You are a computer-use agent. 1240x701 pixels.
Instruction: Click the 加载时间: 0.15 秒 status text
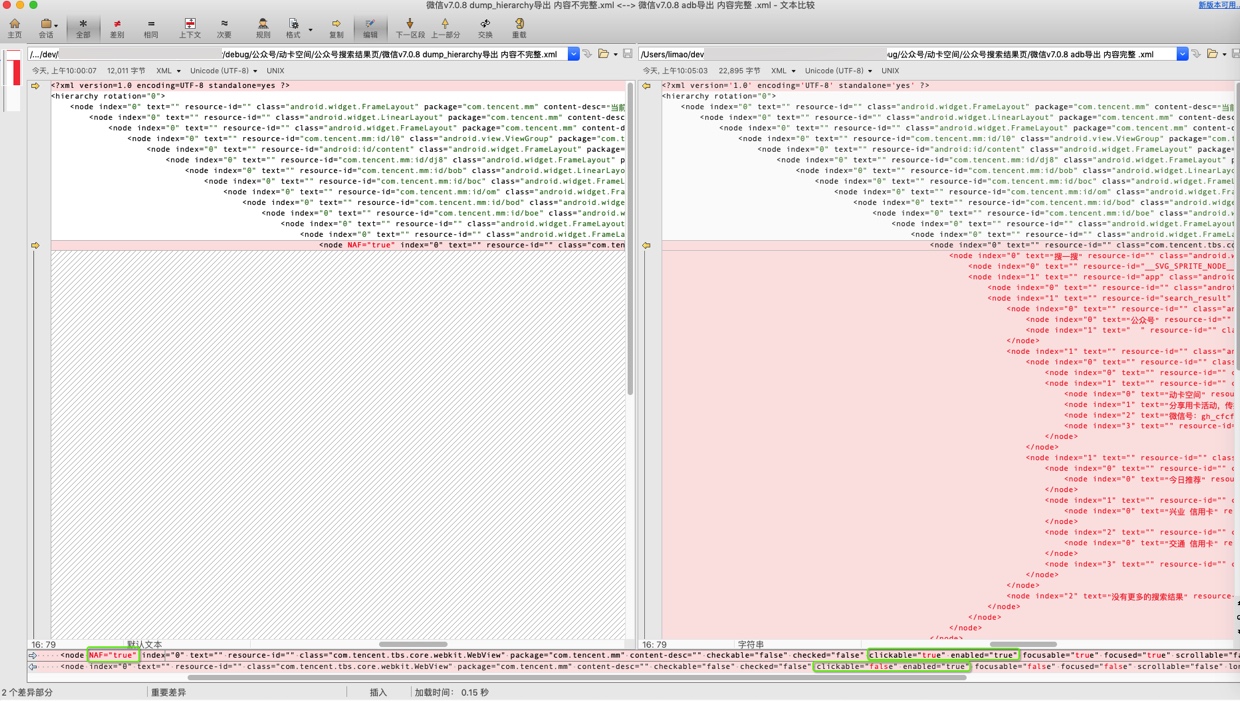pyautogui.click(x=450, y=692)
